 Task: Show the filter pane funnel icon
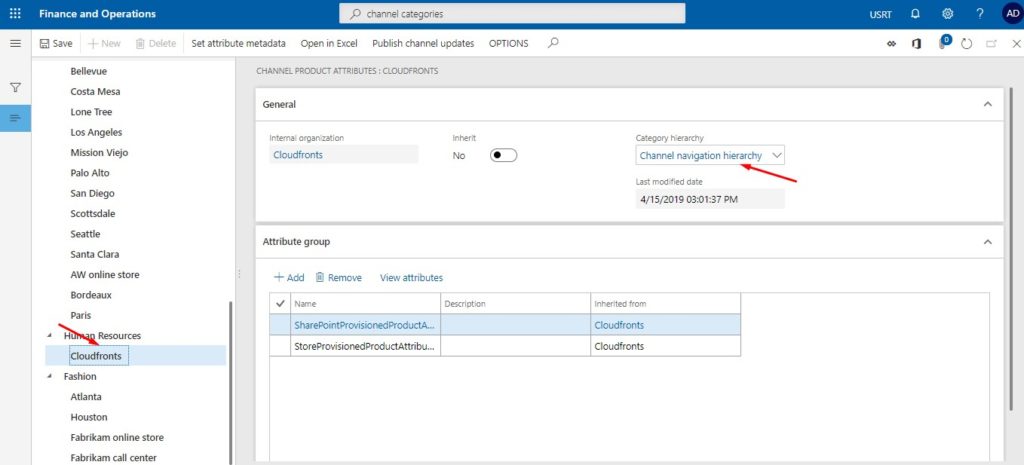click(16, 88)
